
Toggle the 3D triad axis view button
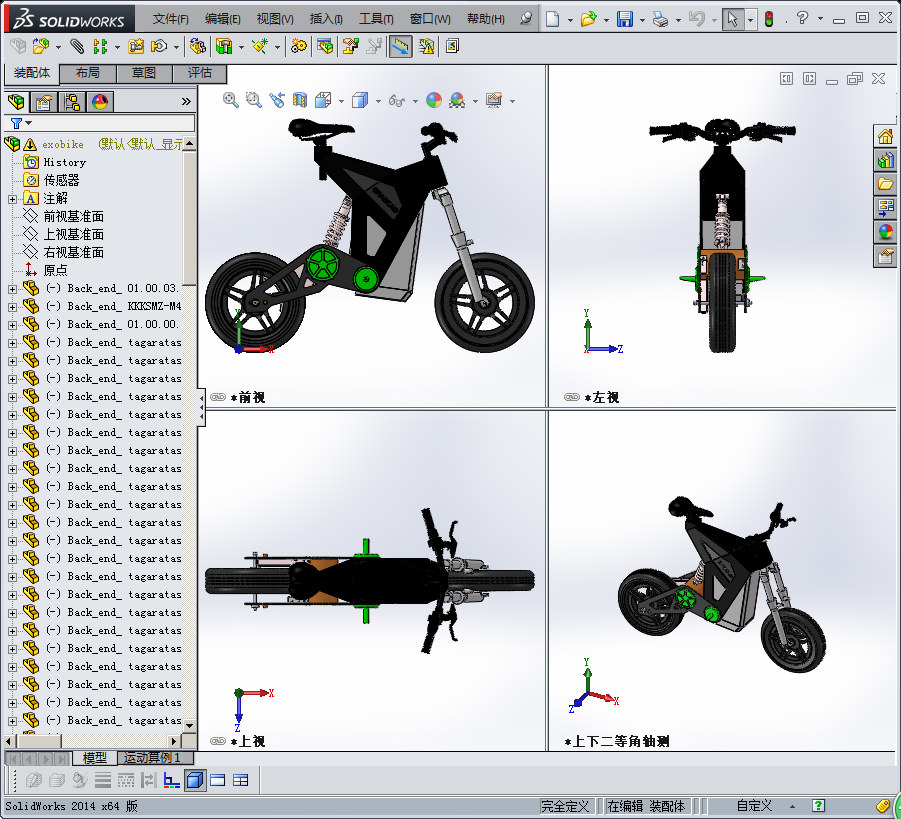[171, 780]
